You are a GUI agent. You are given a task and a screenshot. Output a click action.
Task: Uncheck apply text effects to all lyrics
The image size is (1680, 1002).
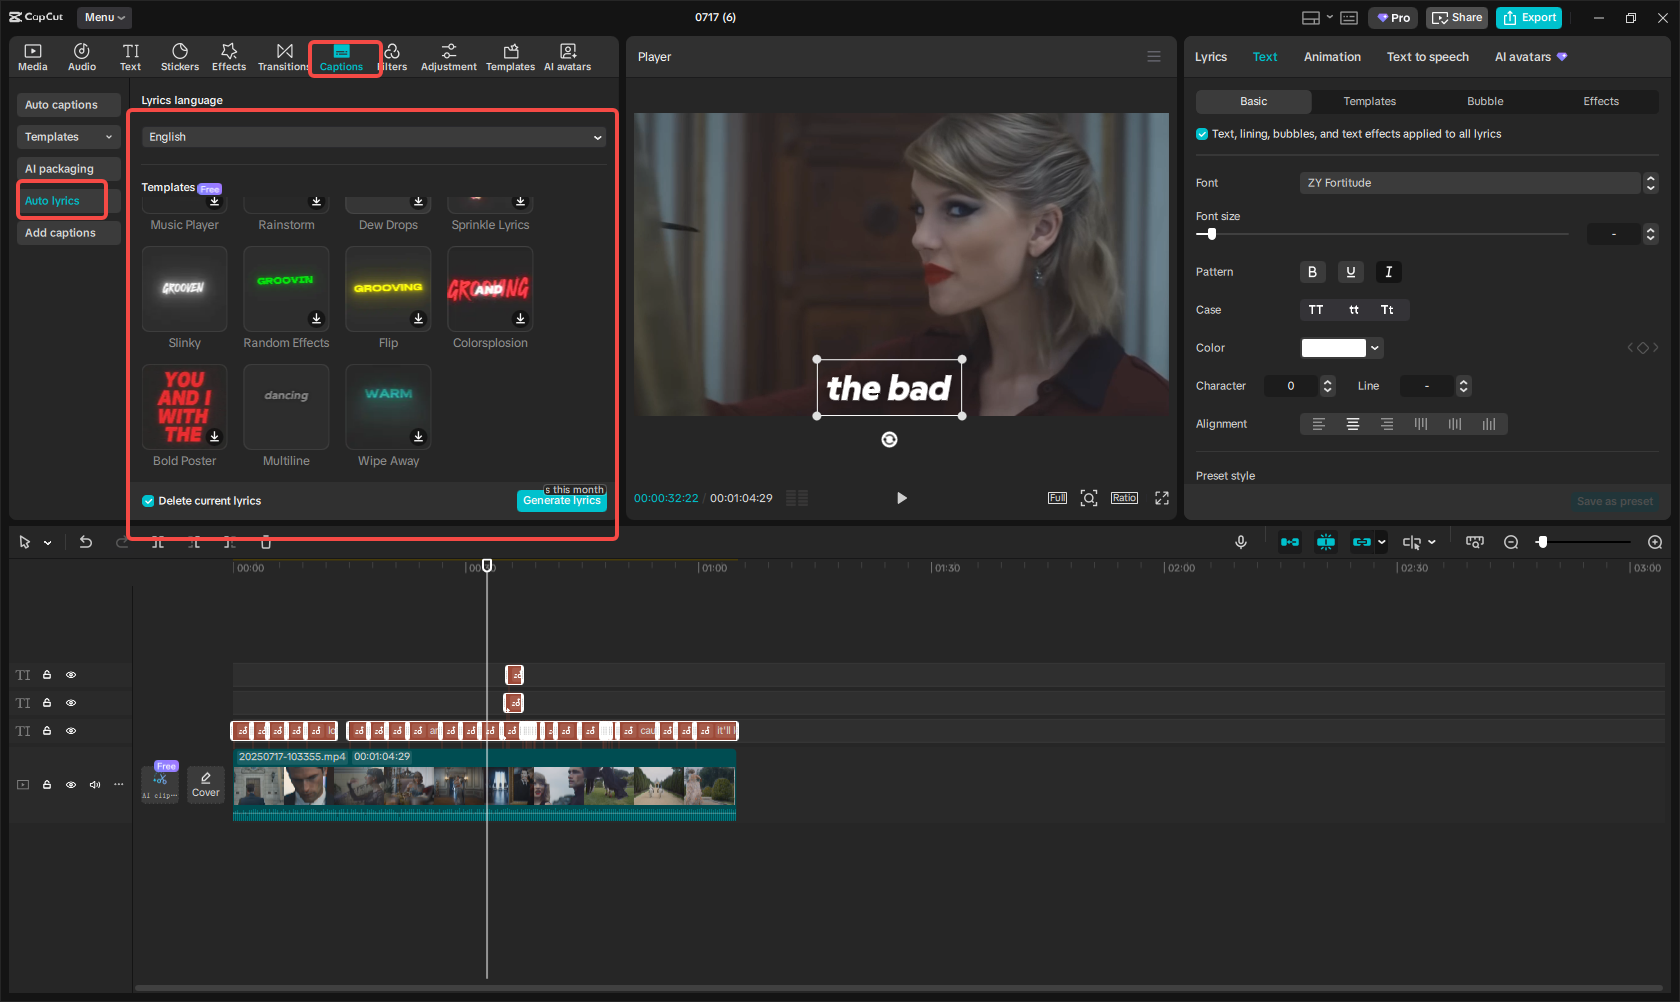coord(1202,134)
